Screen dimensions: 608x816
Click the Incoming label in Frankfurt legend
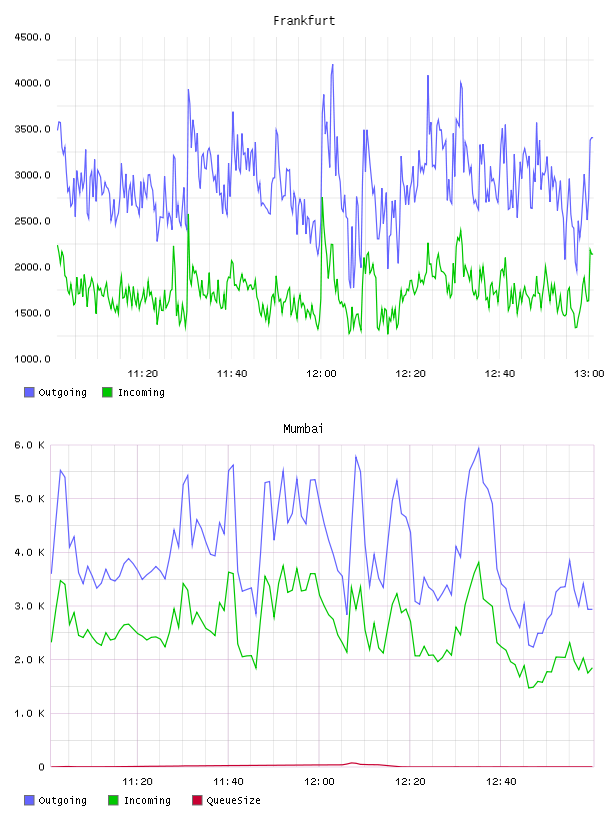(141, 392)
